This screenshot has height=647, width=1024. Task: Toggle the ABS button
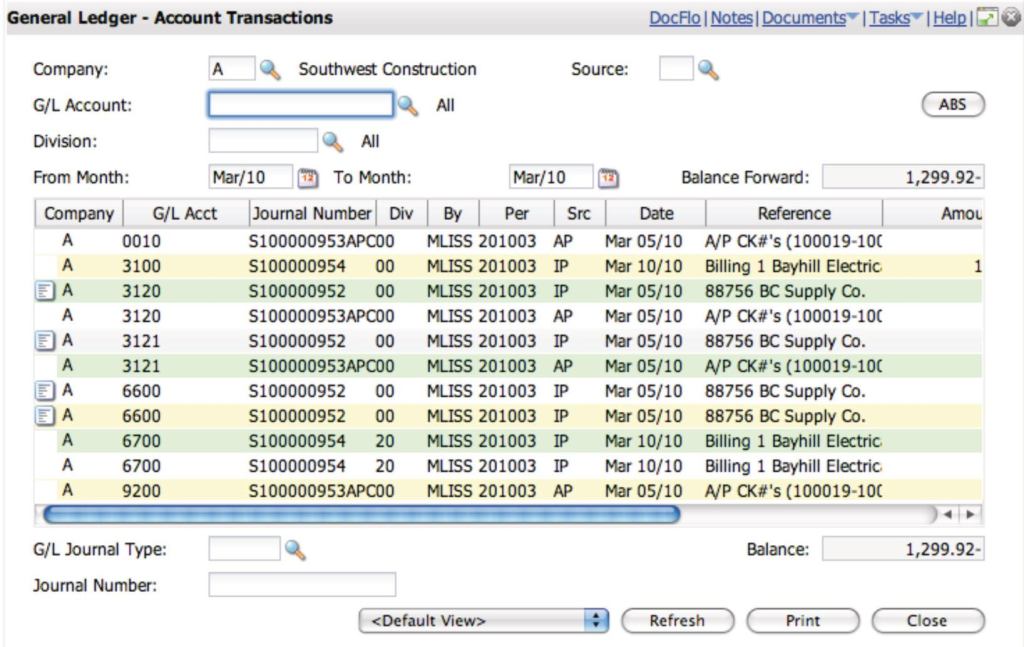pyautogui.click(x=951, y=104)
